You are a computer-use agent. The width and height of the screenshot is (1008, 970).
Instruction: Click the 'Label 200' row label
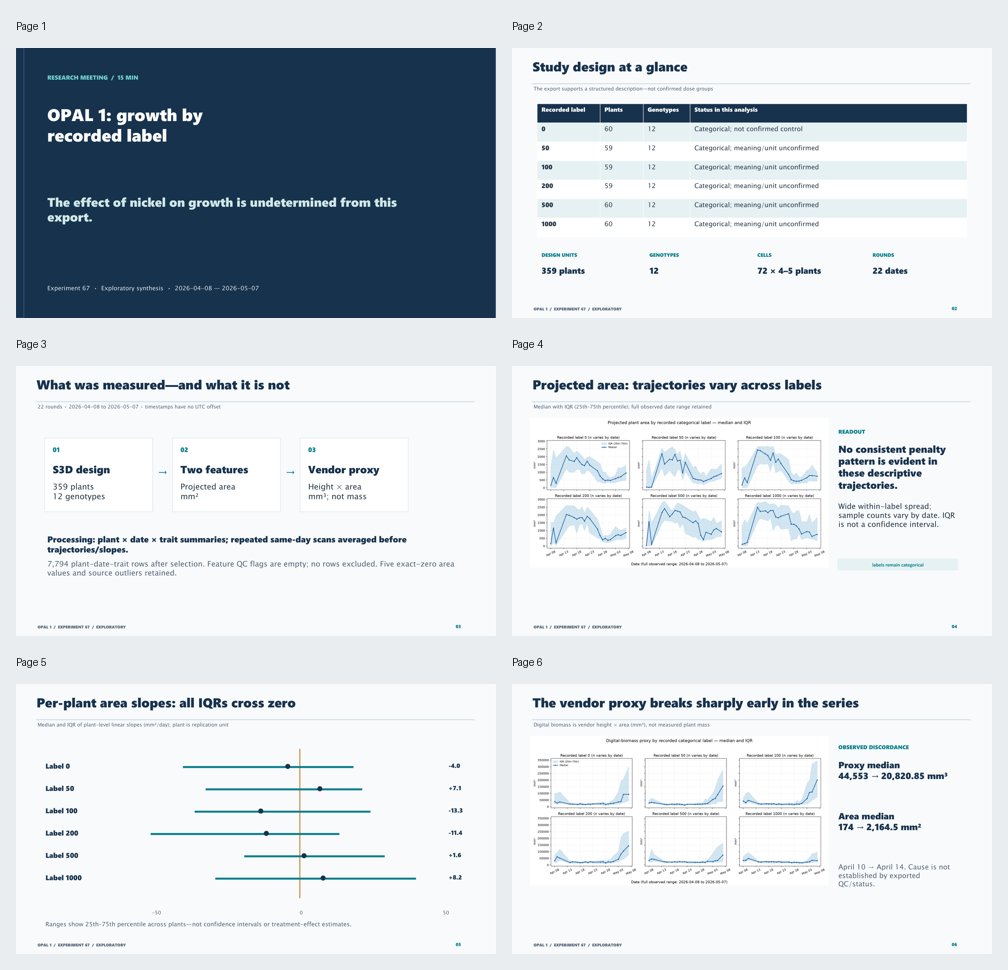pos(62,833)
